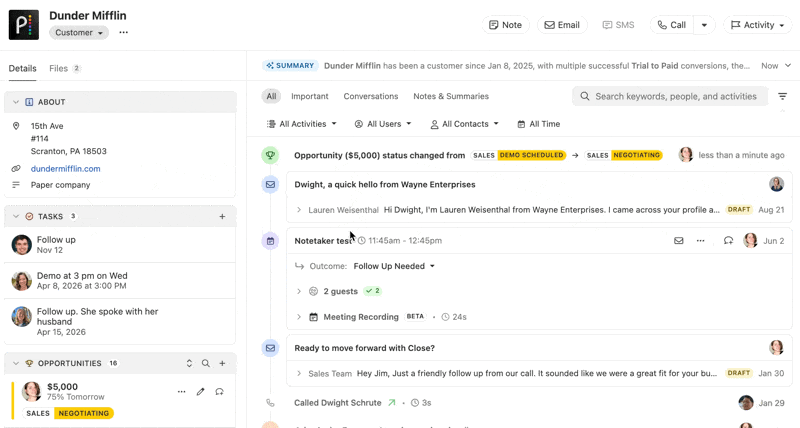The height and width of the screenshot is (428, 800).
Task: Open the Call options dropdown arrow
Action: (704, 25)
